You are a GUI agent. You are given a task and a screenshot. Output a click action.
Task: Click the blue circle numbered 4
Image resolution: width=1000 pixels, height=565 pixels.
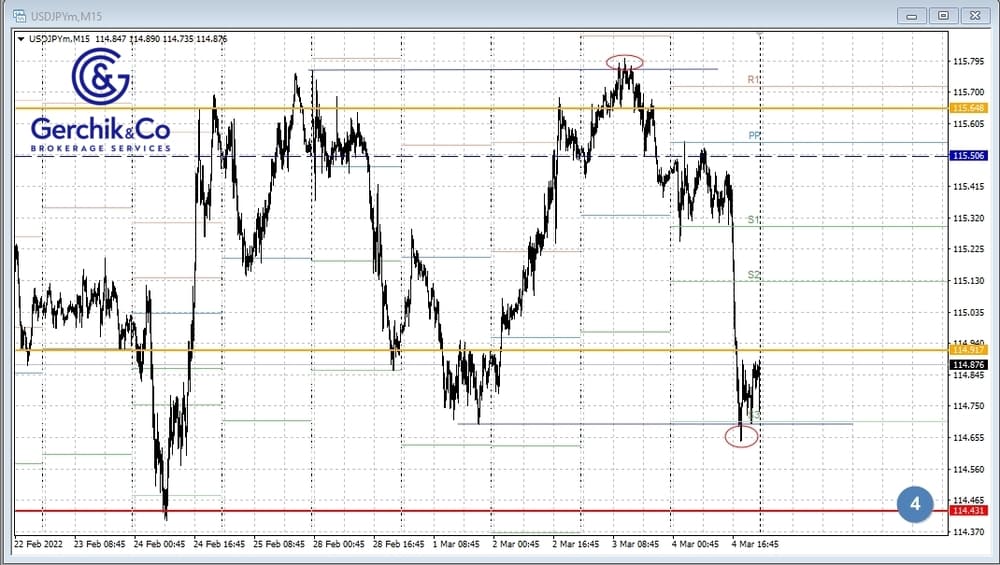(914, 504)
